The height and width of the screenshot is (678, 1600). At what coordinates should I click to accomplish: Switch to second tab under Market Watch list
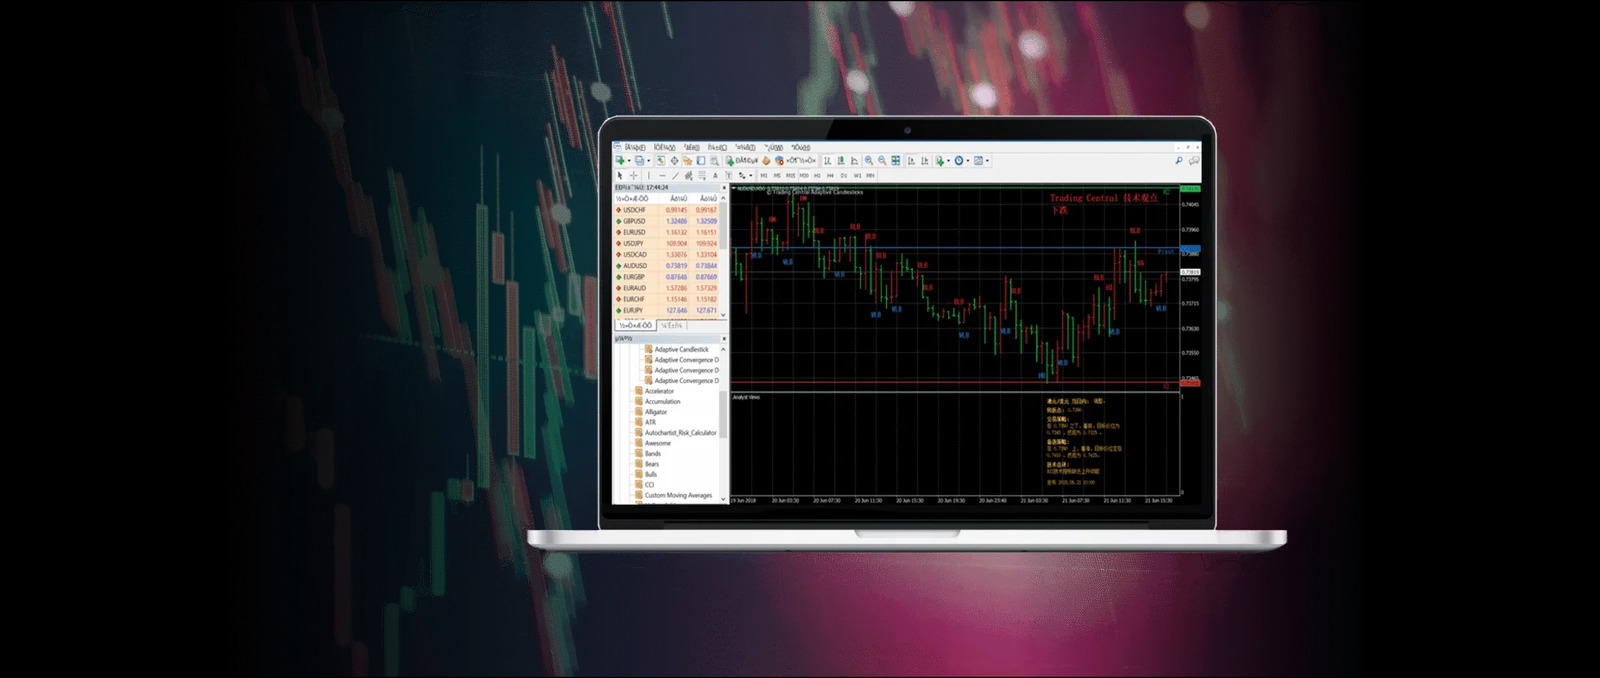[672, 326]
